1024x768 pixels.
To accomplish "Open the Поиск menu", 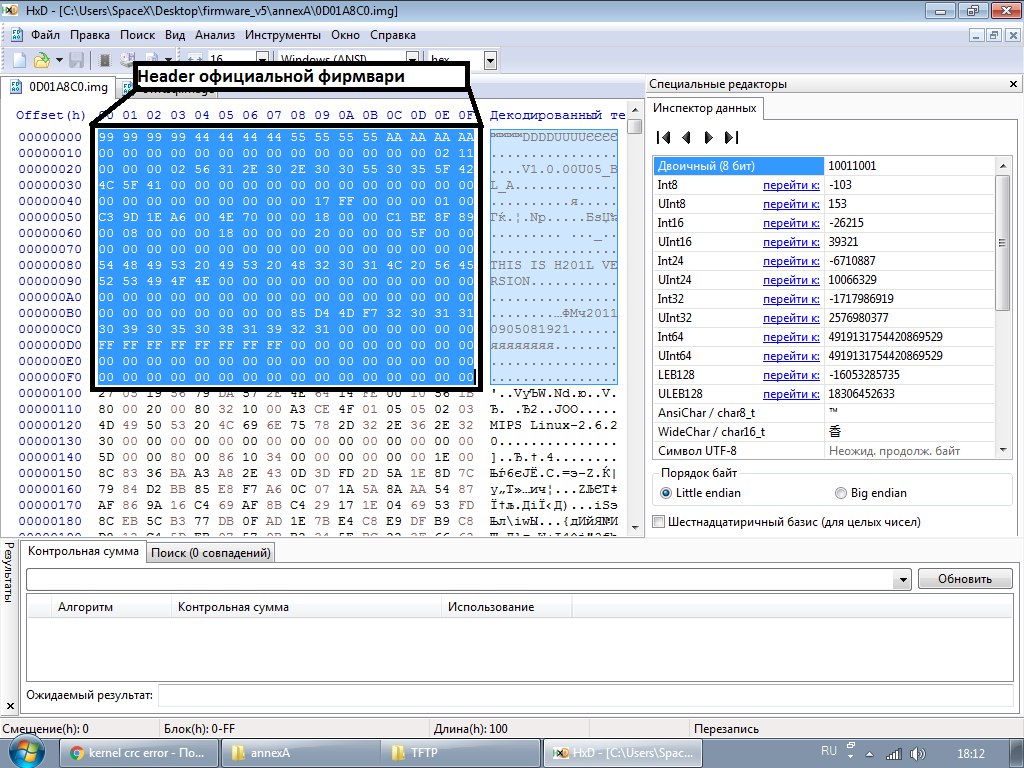I will [x=138, y=35].
